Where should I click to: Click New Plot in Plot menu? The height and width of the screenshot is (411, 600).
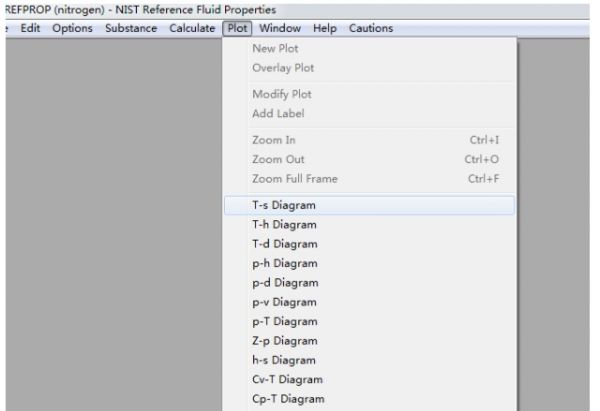click(x=277, y=49)
